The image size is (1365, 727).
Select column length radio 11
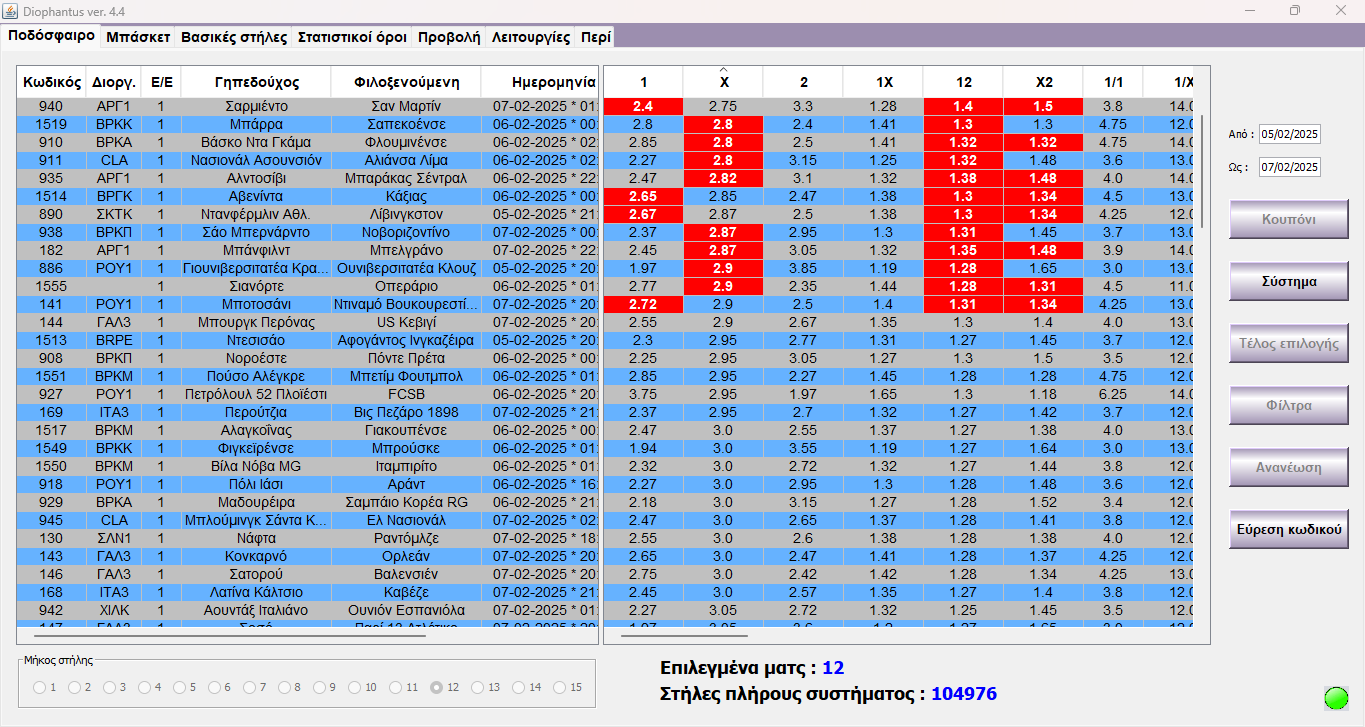(x=396, y=687)
